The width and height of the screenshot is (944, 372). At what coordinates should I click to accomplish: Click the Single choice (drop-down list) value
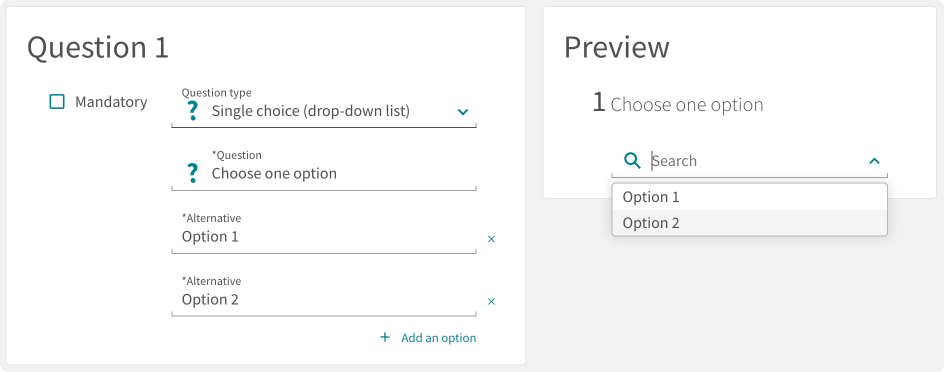point(311,111)
